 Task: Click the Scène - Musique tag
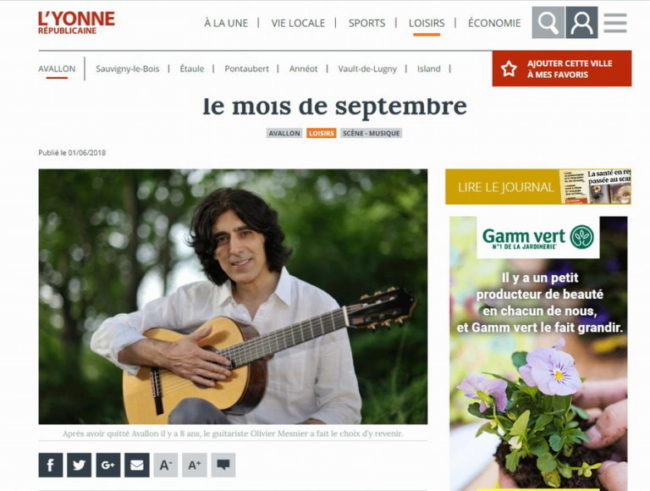(371, 133)
